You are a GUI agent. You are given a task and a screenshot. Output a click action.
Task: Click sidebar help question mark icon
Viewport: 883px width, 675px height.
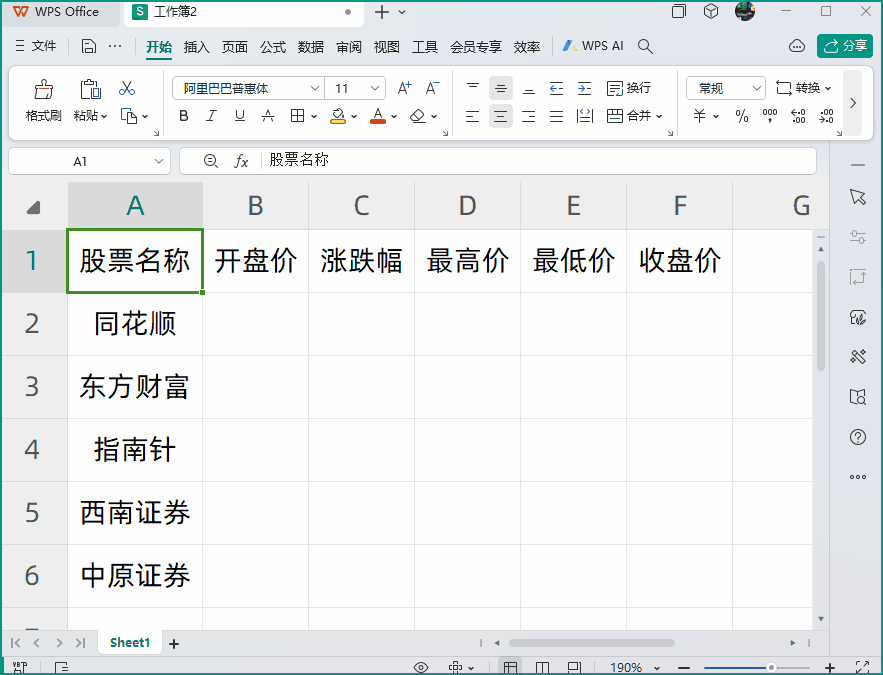pos(858,437)
